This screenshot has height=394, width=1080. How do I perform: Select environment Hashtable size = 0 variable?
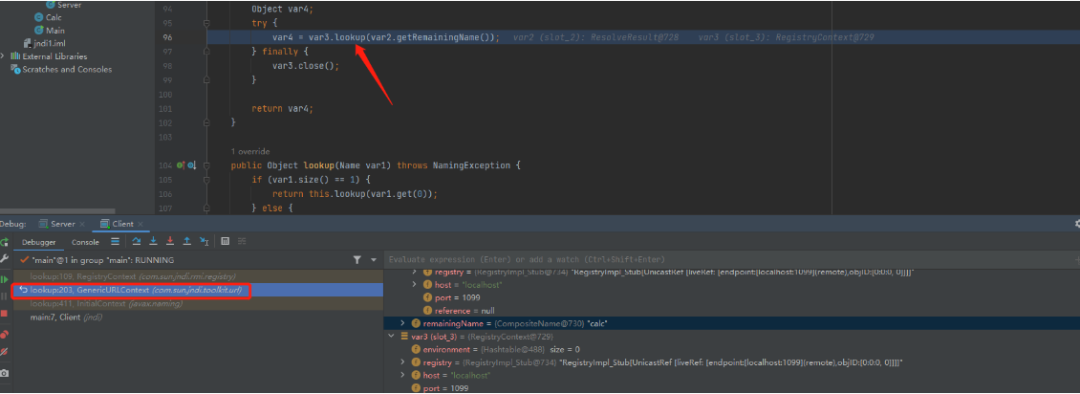(x=496, y=349)
